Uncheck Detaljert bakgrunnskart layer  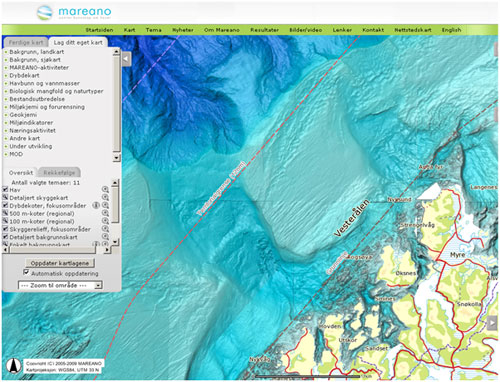pyautogui.click(x=5, y=237)
